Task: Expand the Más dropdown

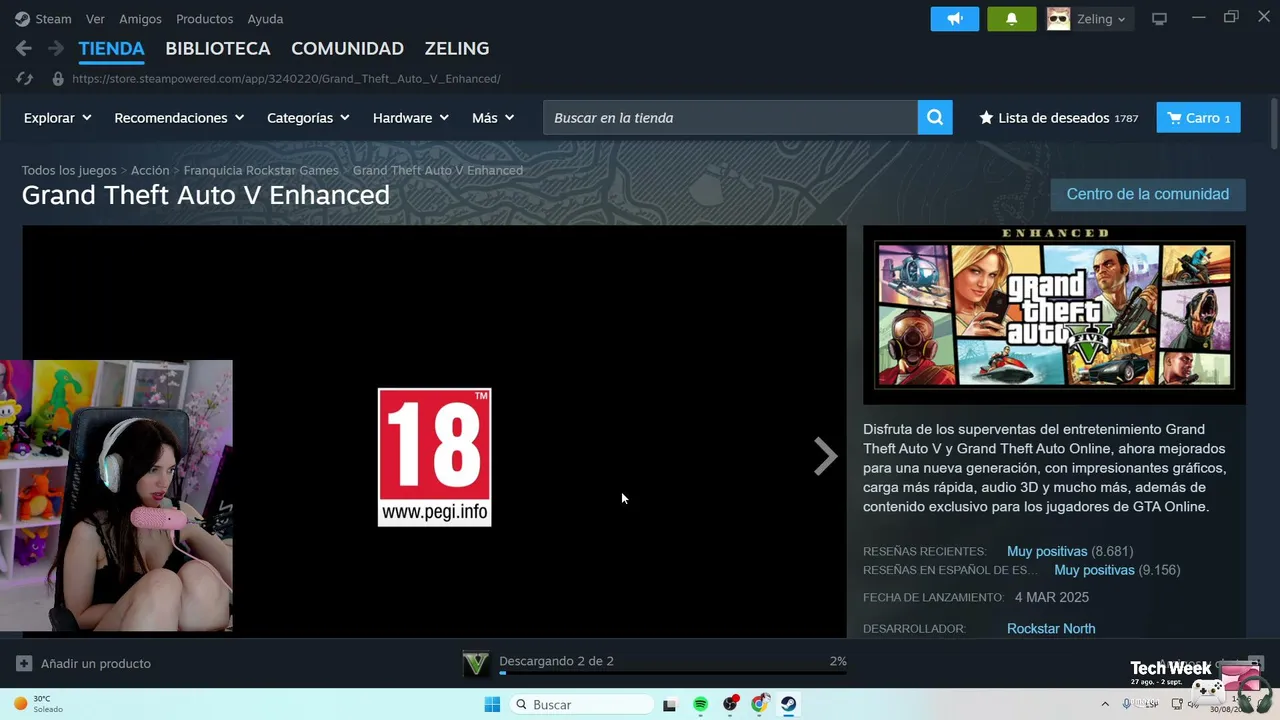Action: coord(493,118)
